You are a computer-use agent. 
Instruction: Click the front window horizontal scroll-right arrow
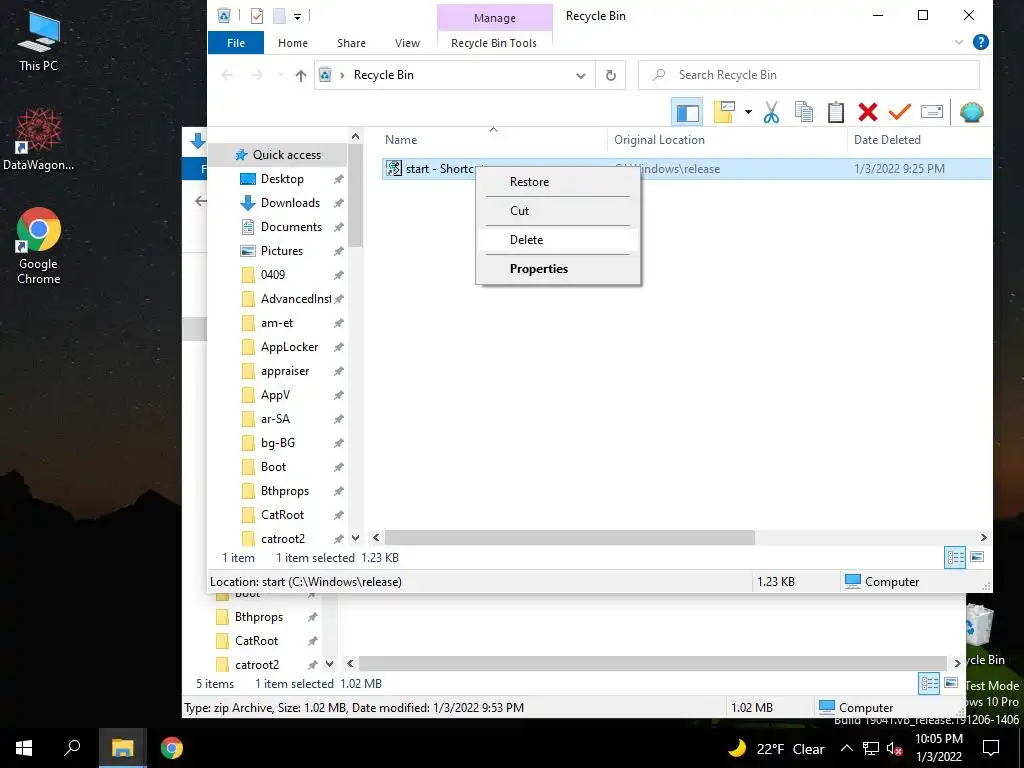[x=984, y=537]
